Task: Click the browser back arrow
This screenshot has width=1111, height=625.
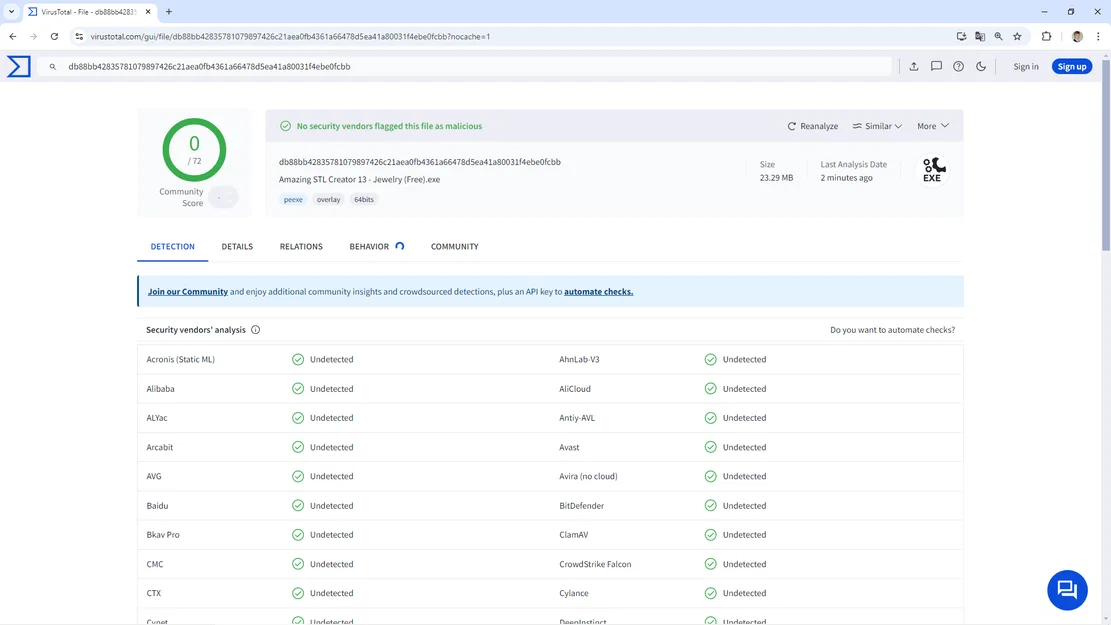Action: tap(13, 36)
